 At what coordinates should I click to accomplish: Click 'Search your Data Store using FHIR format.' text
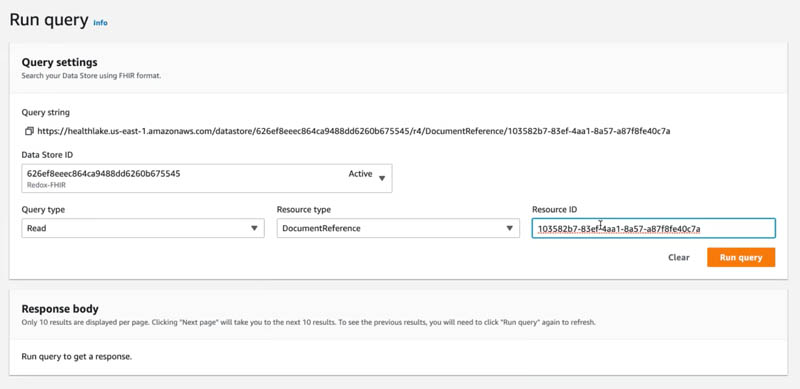(x=91, y=76)
